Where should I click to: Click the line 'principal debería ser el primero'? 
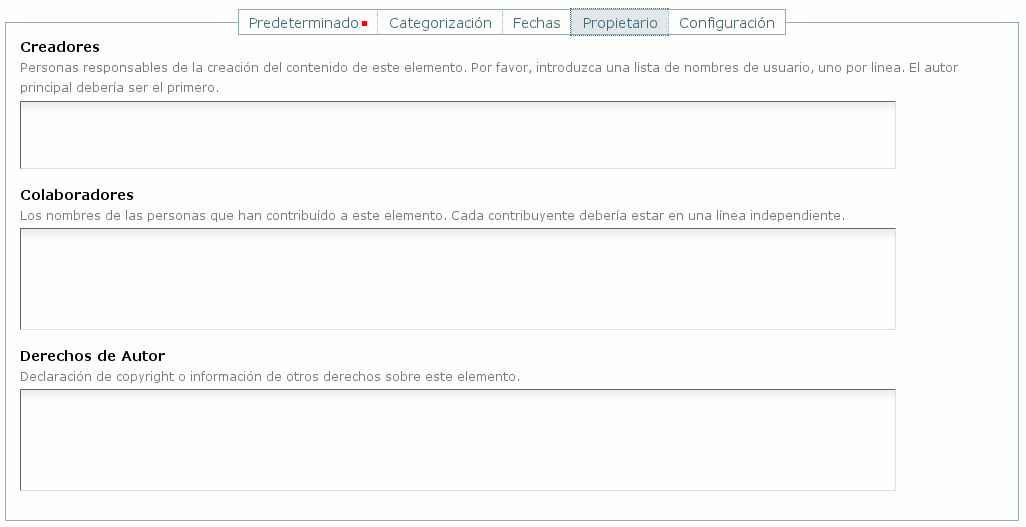(x=119, y=88)
